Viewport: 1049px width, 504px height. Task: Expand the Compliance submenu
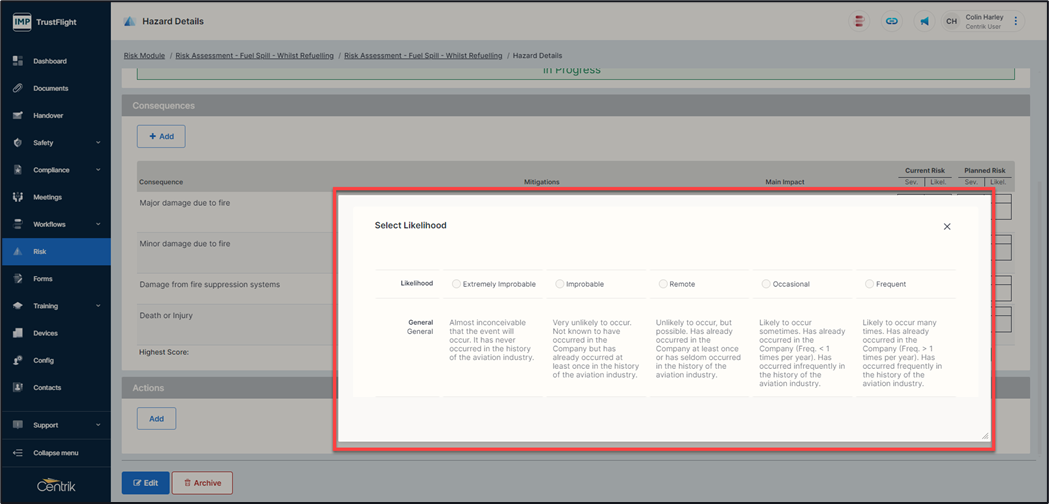click(98, 170)
